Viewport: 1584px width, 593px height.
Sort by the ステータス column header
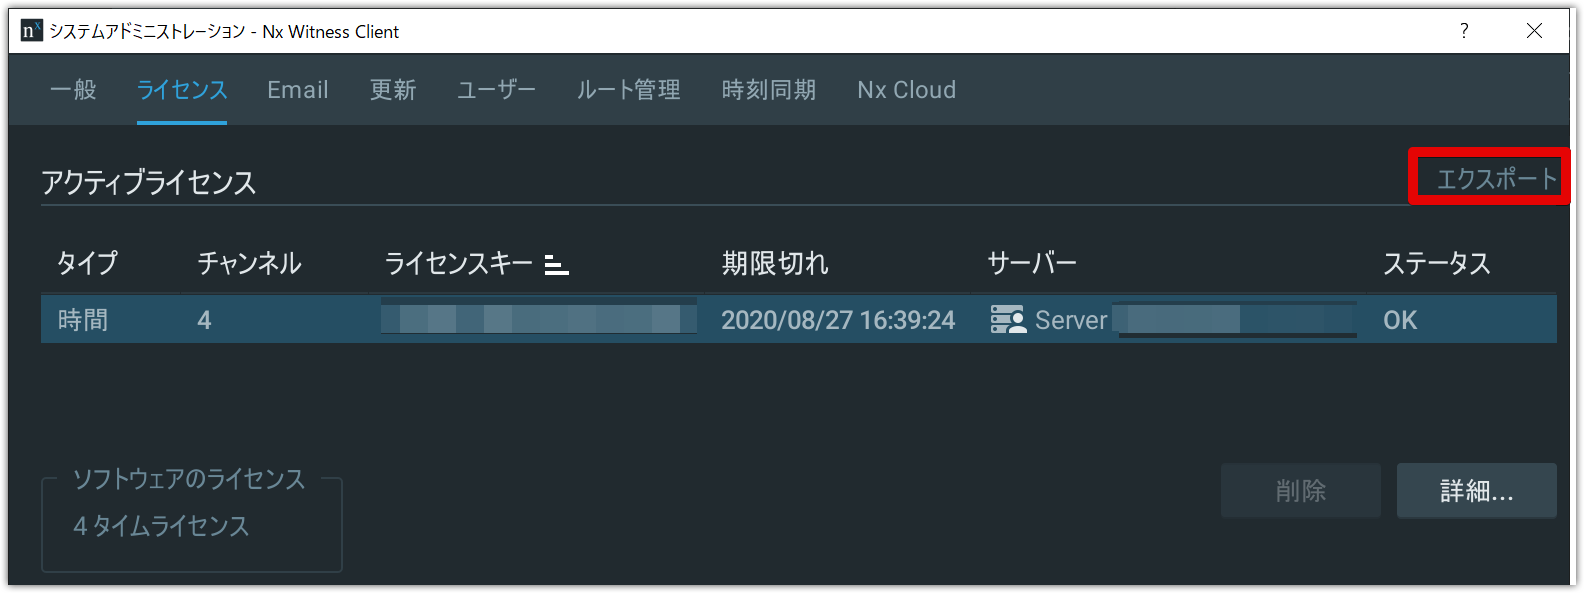[1437, 263]
